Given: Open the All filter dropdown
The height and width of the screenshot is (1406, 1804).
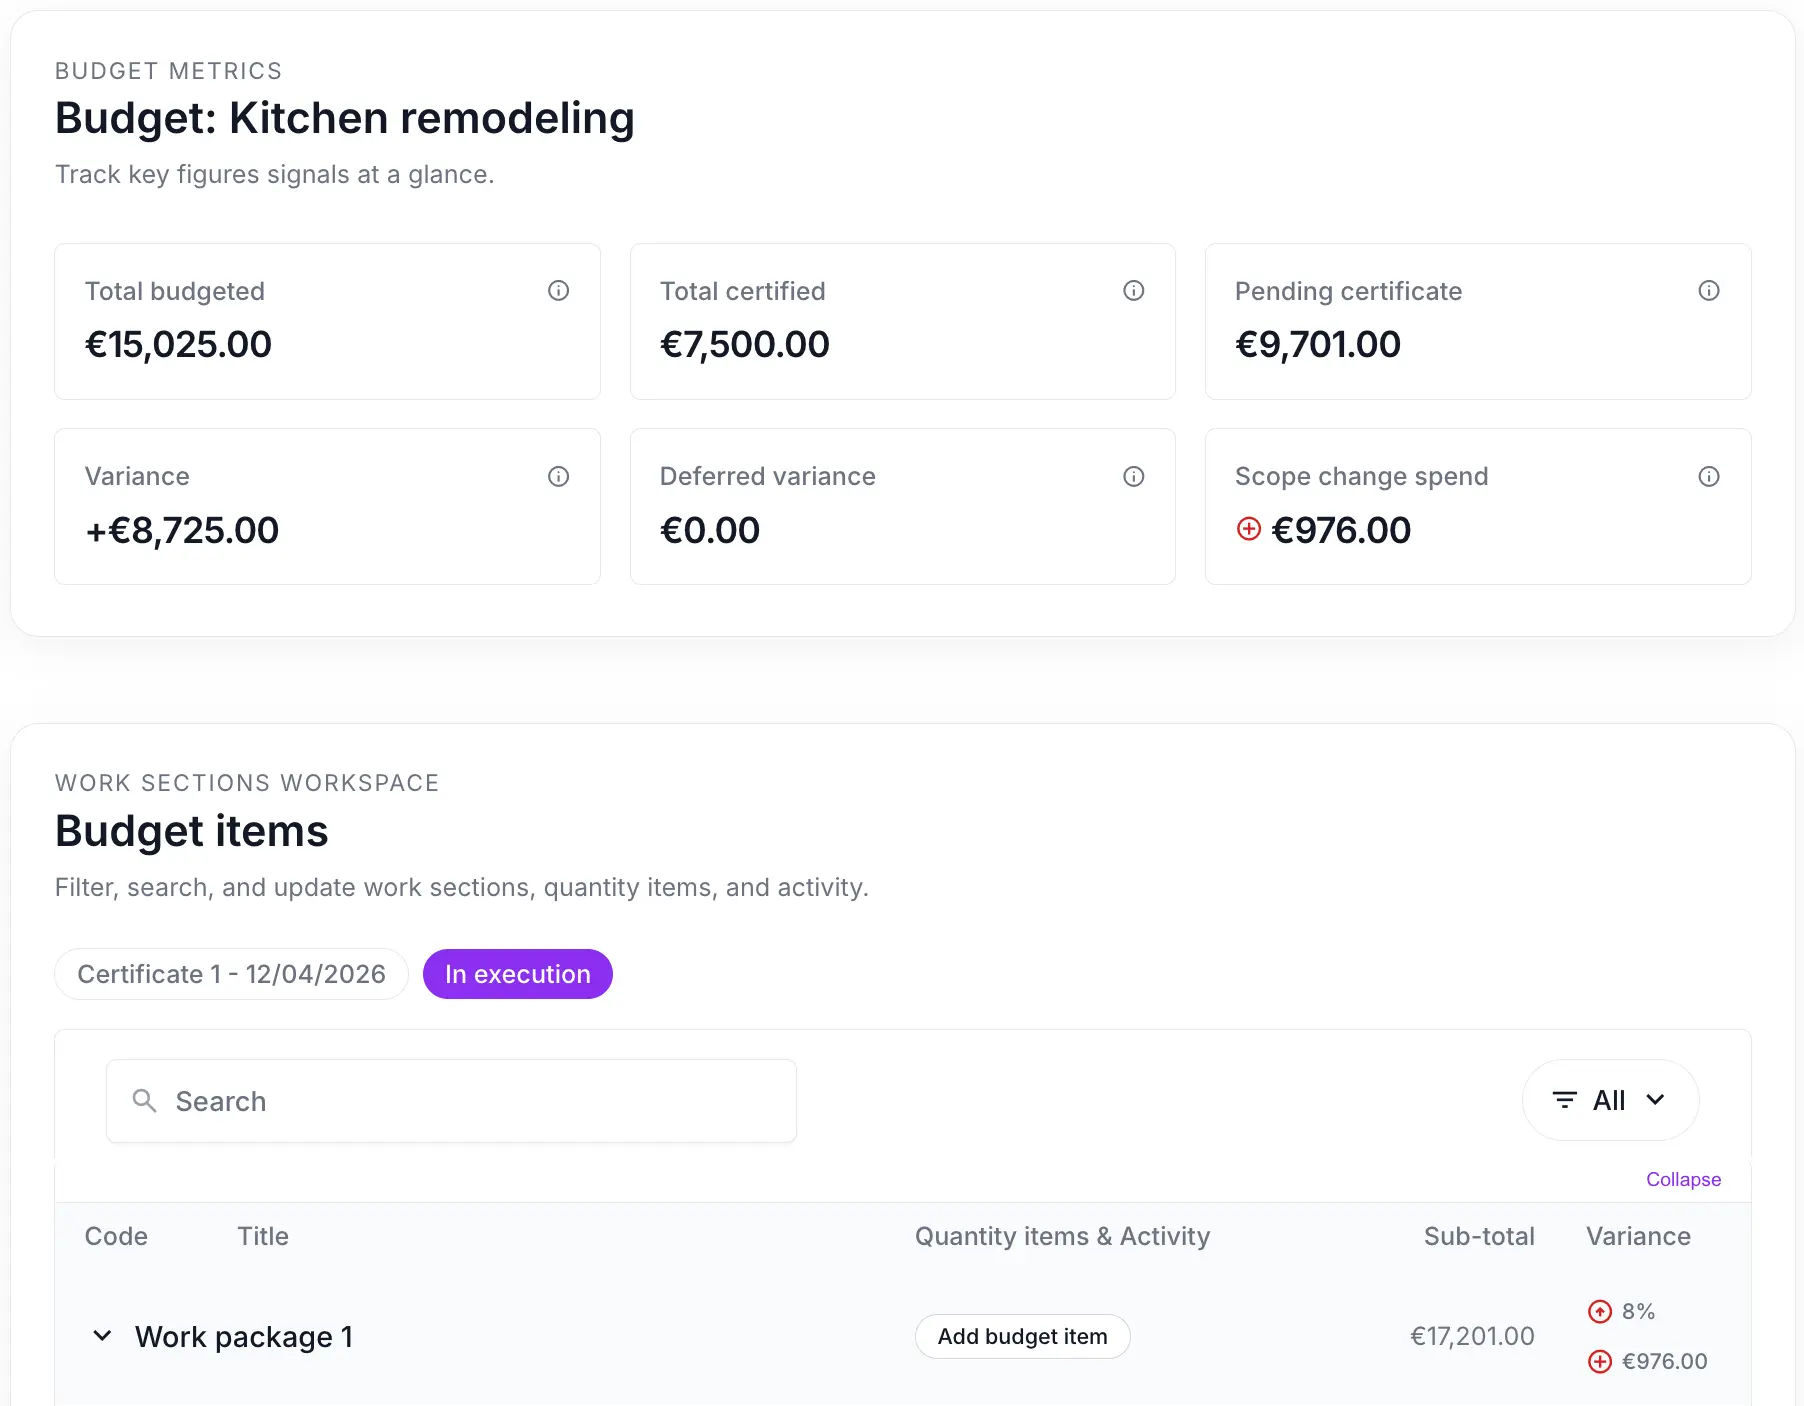Looking at the screenshot, I should pyautogui.click(x=1609, y=1100).
